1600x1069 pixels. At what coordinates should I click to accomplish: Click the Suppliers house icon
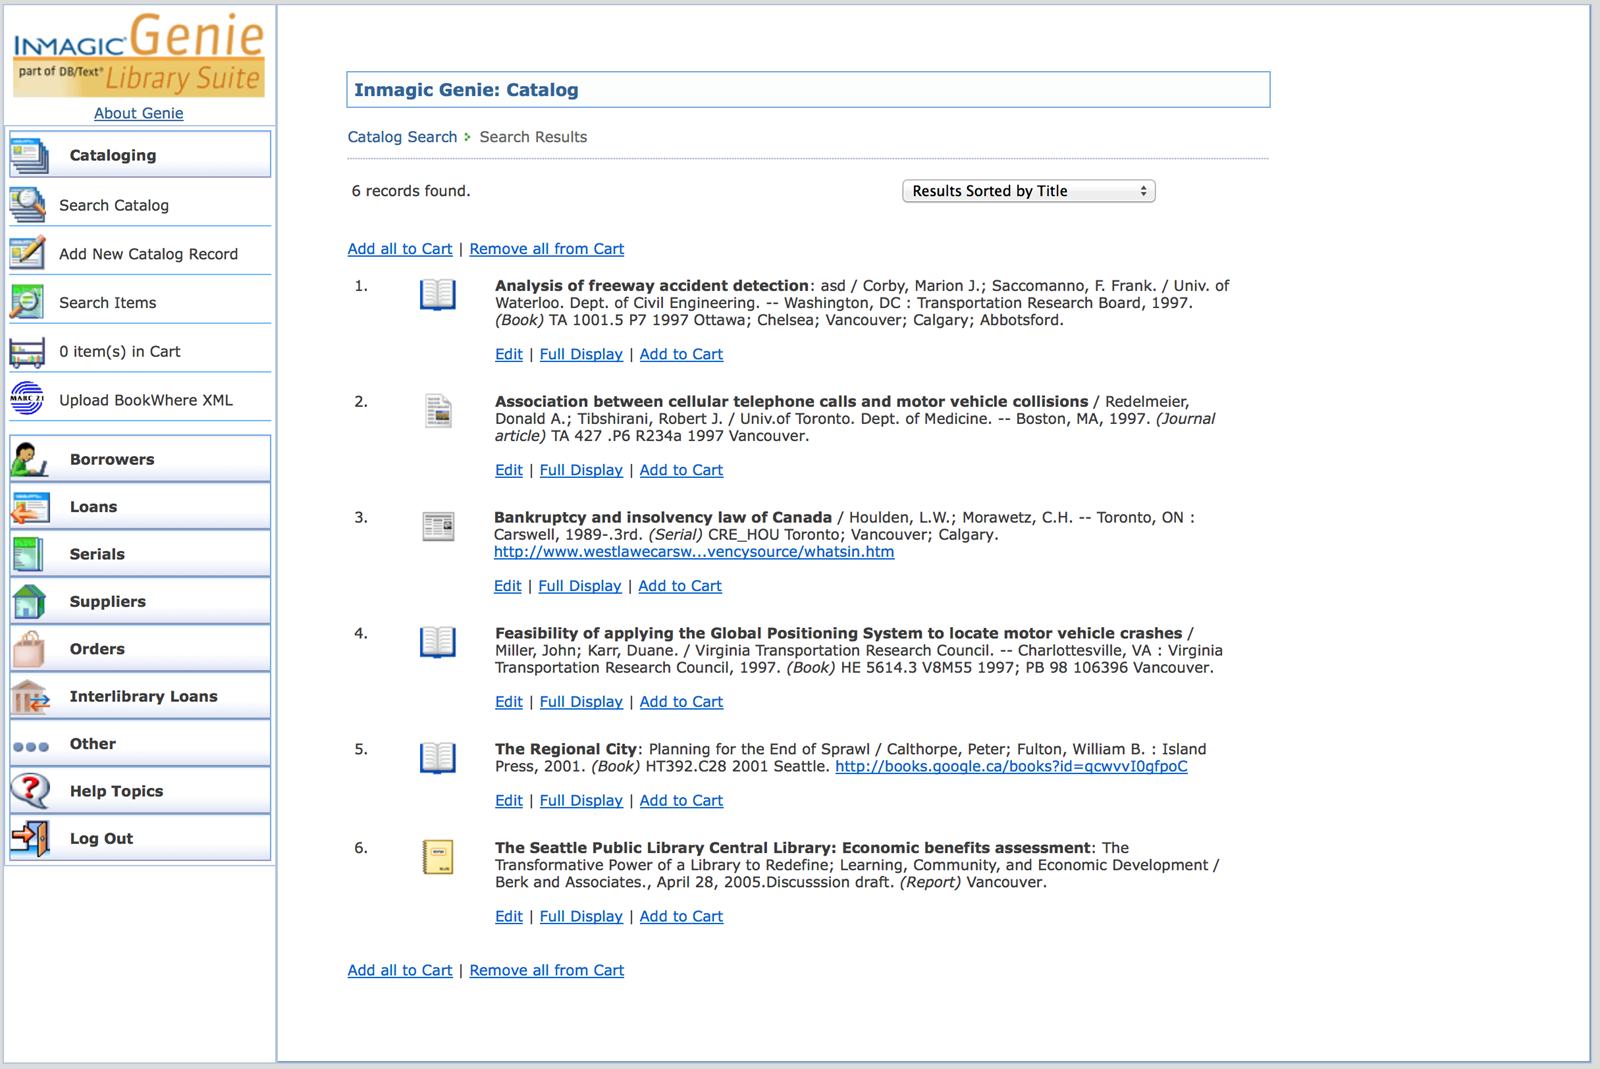click(x=29, y=601)
